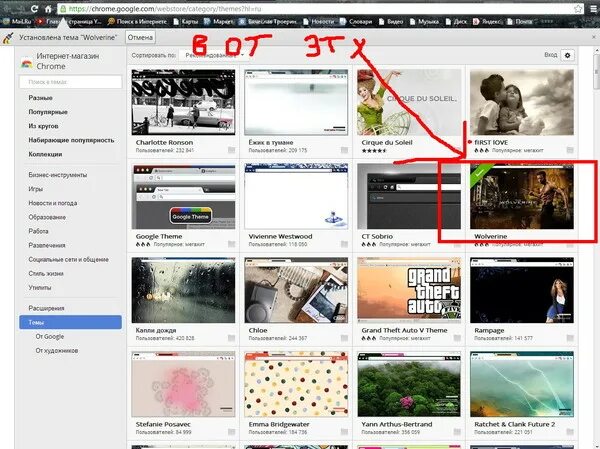The height and width of the screenshot is (449, 600).
Task: Close the theme installed notification bar
Action: pos(593,37)
